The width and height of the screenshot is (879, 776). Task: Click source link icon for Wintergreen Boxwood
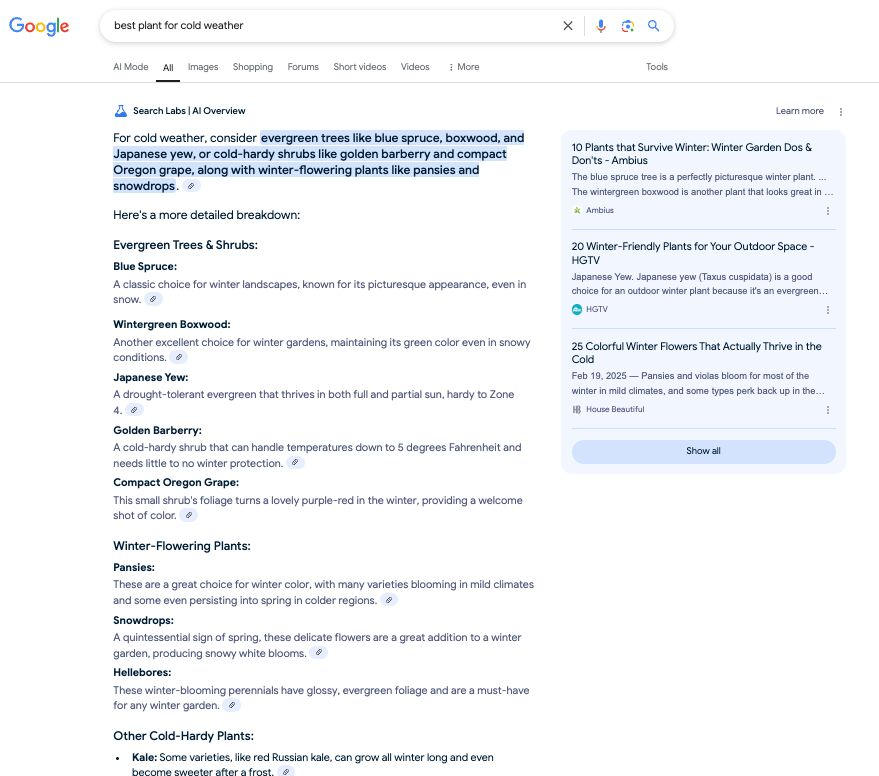point(178,357)
